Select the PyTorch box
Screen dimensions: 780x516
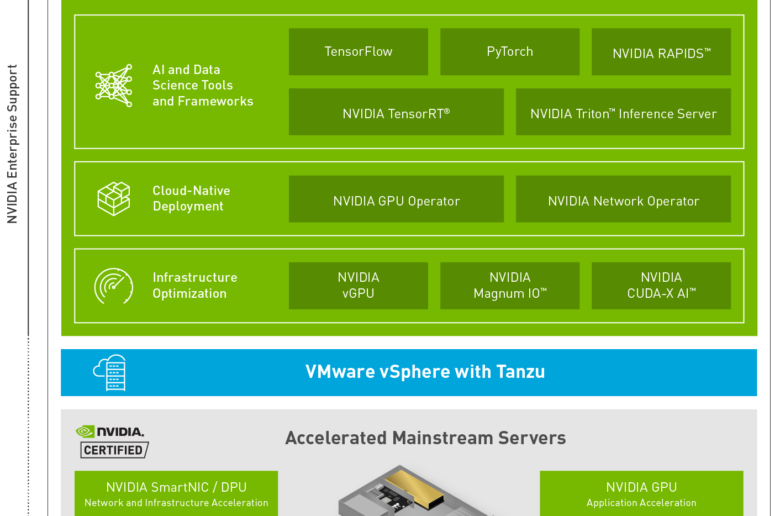click(509, 52)
